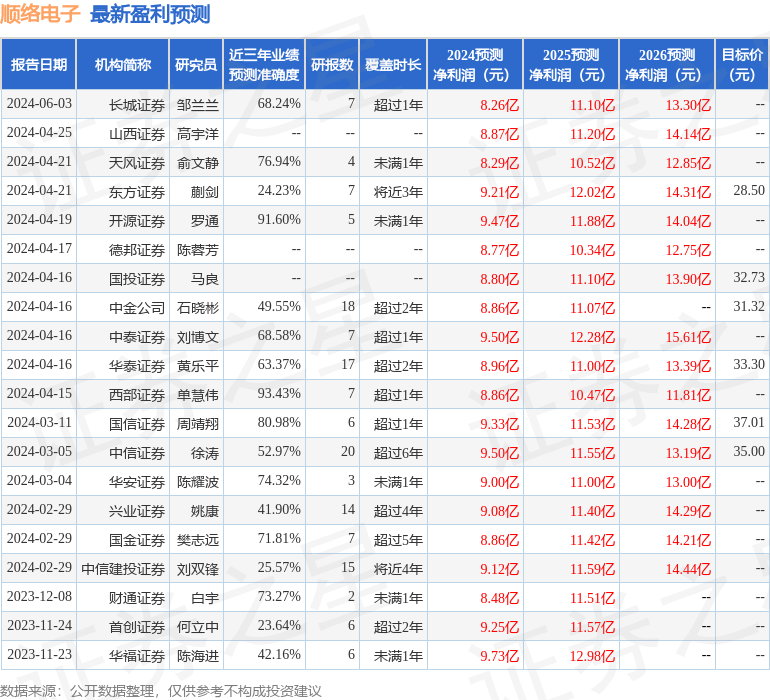Viewport: 770px width, 700px height.
Task: Click the 最新盈利预测 heading
Action: point(150,14)
